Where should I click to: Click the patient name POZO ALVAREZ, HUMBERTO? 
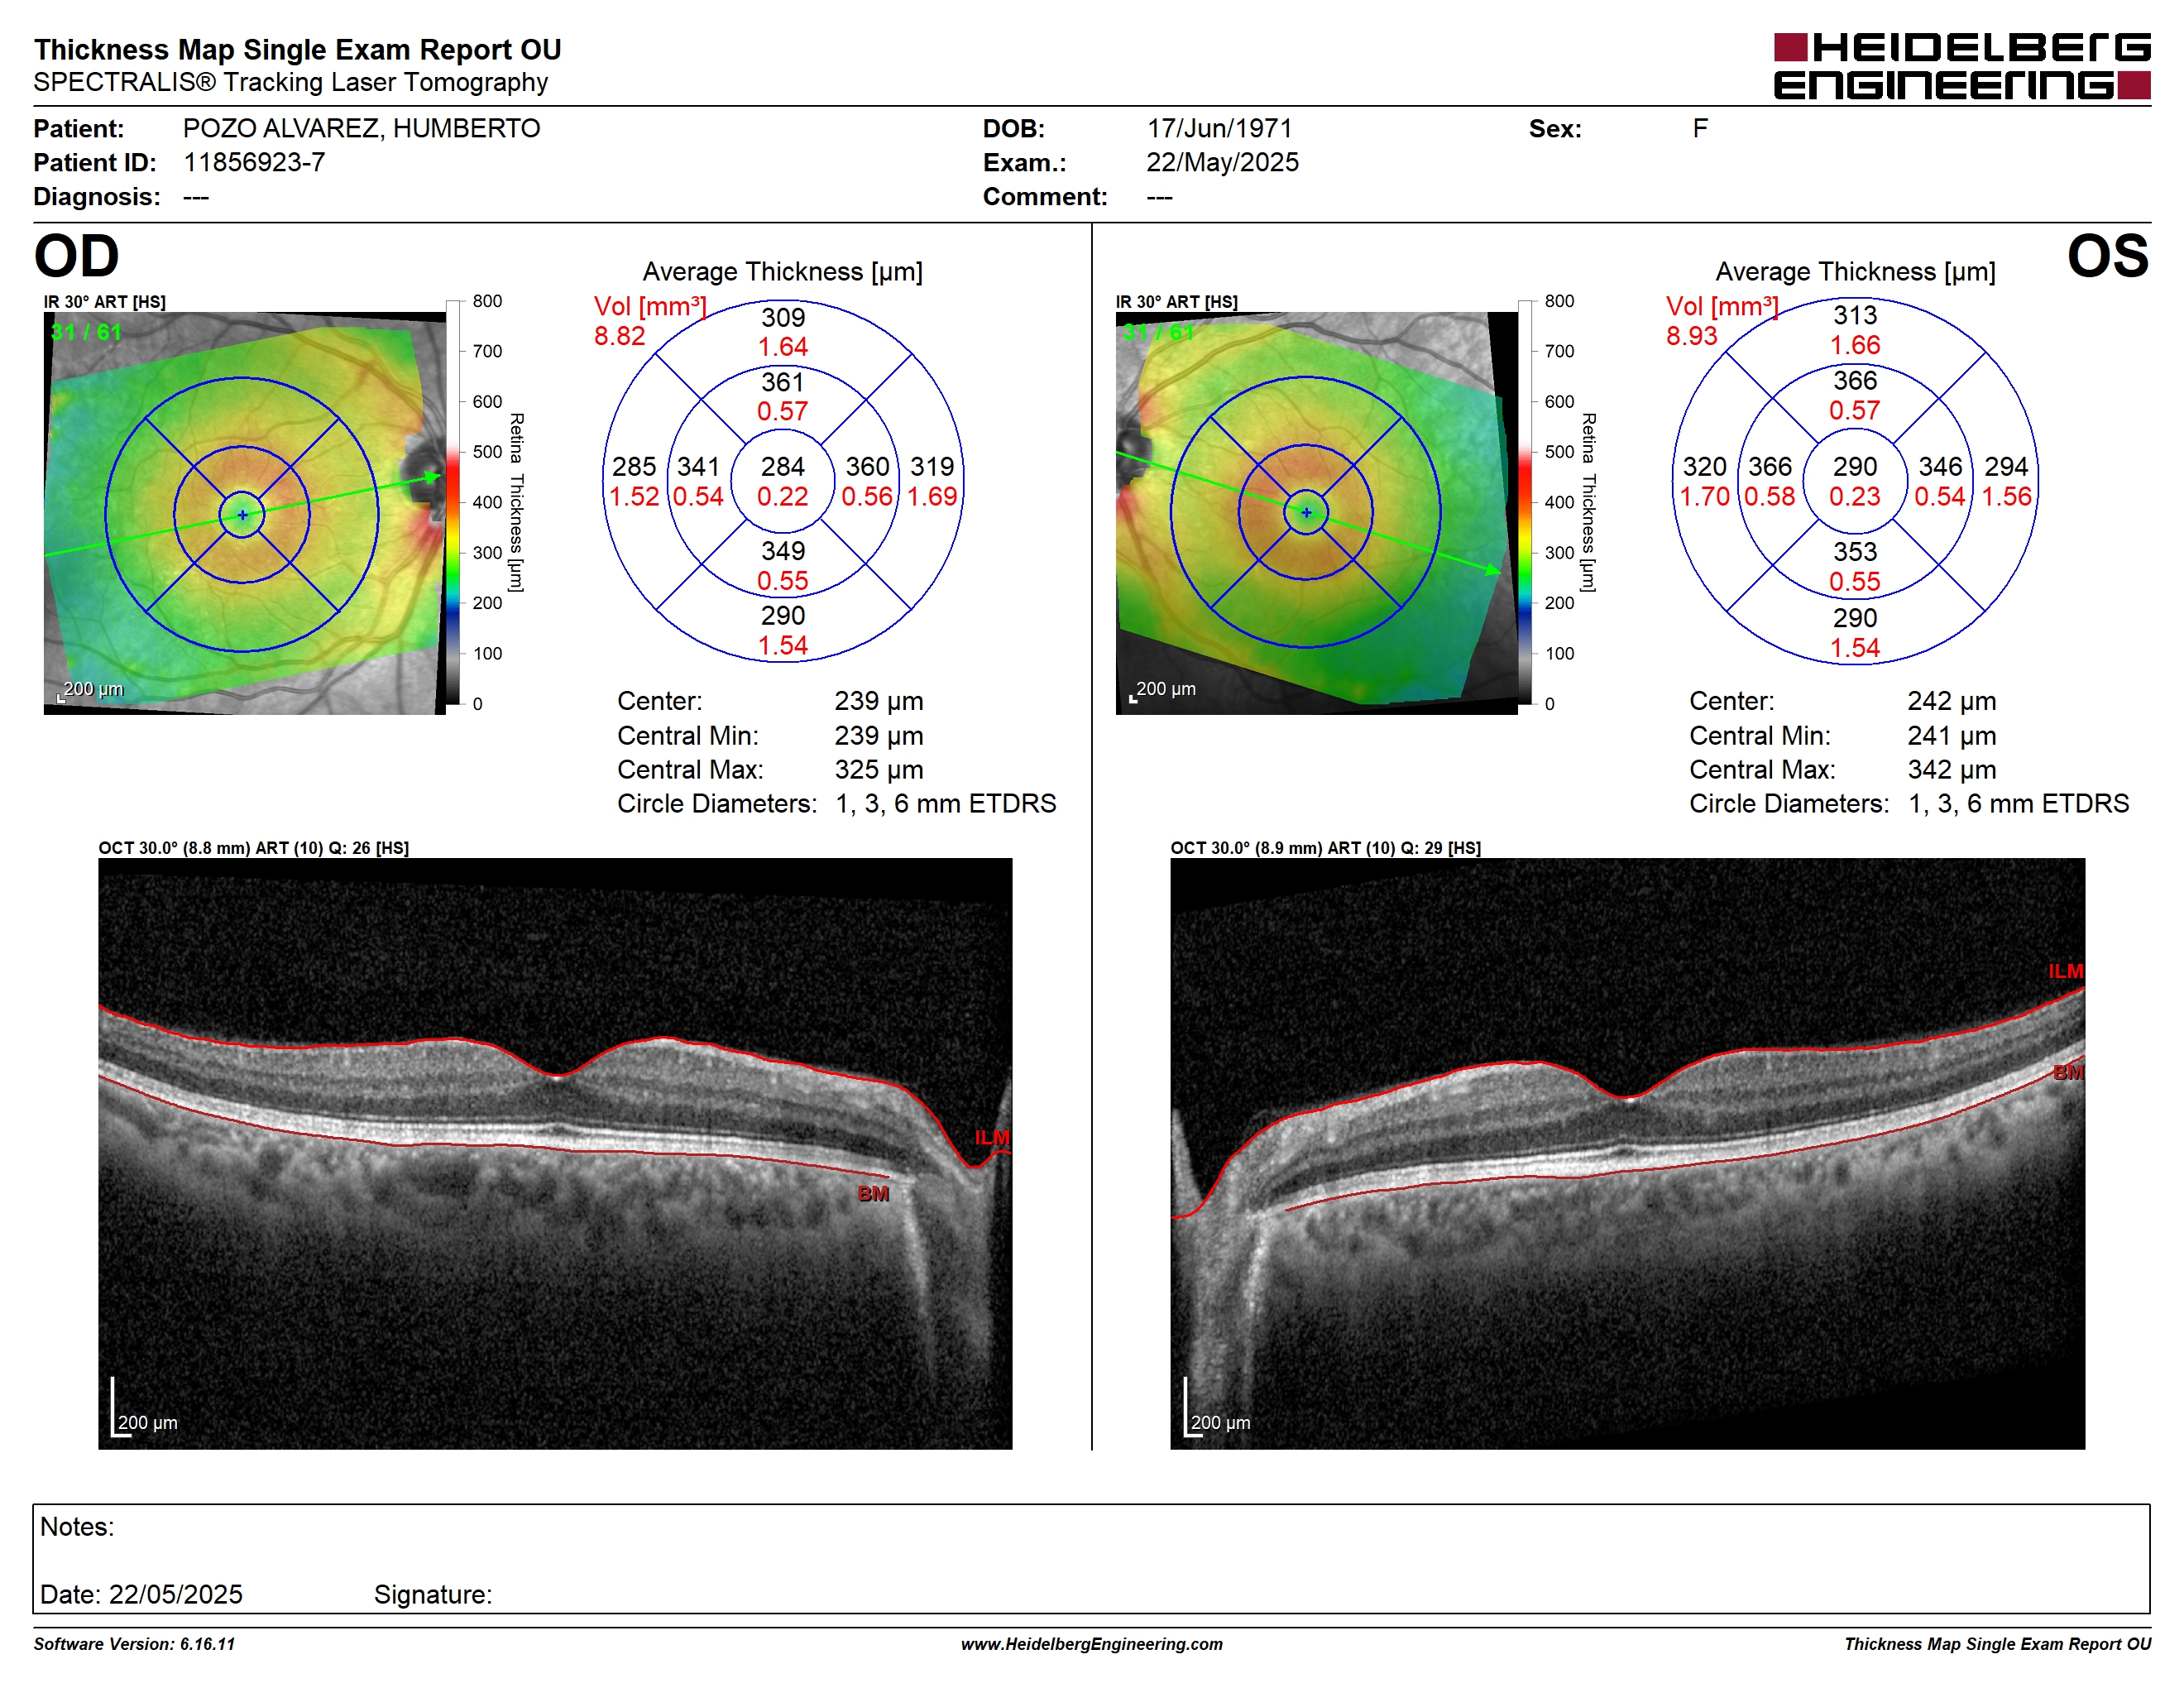click(361, 128)
